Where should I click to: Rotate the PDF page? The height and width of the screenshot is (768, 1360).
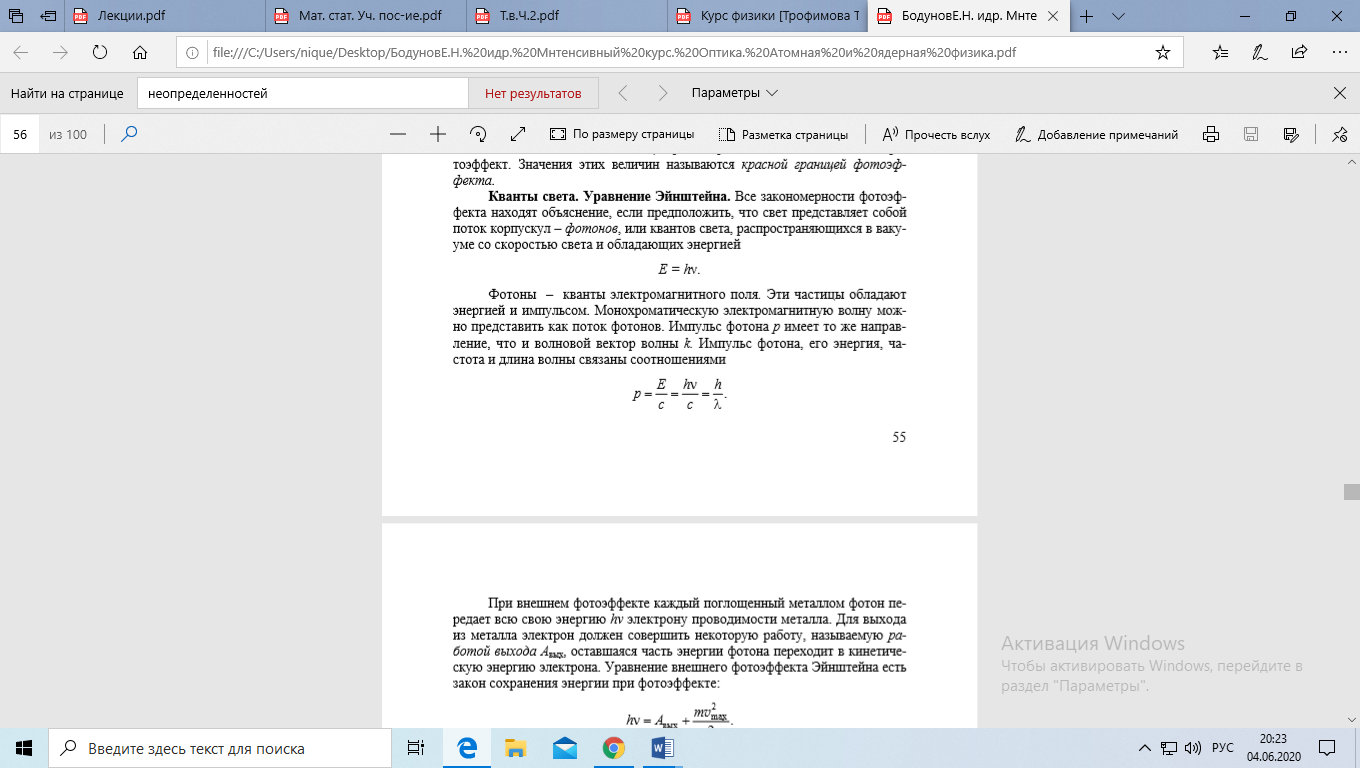pyautogui.click(x=477, y=134)
